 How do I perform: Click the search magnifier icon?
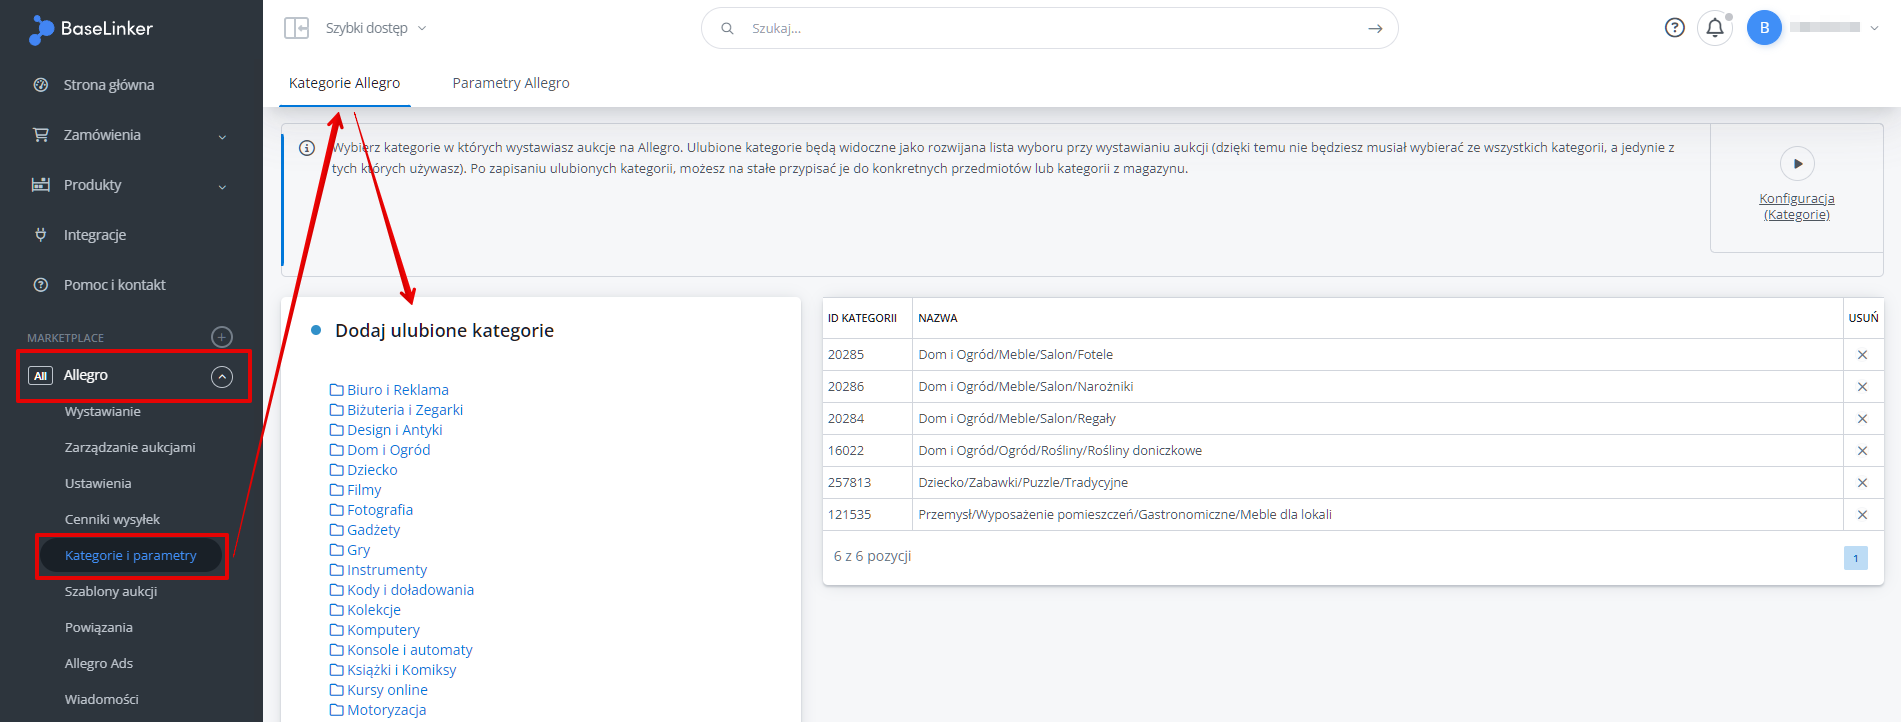pos(727,28)
